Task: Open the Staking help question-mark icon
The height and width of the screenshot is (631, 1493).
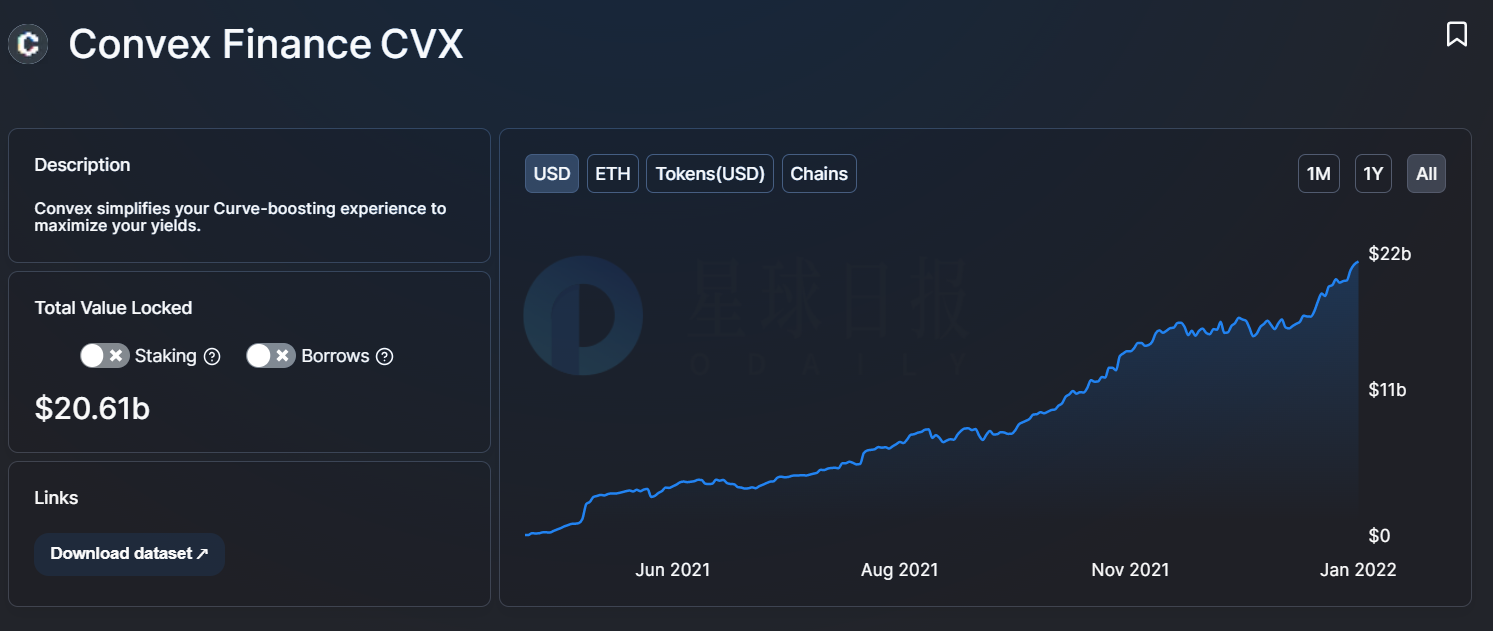Action: [212, 356]
